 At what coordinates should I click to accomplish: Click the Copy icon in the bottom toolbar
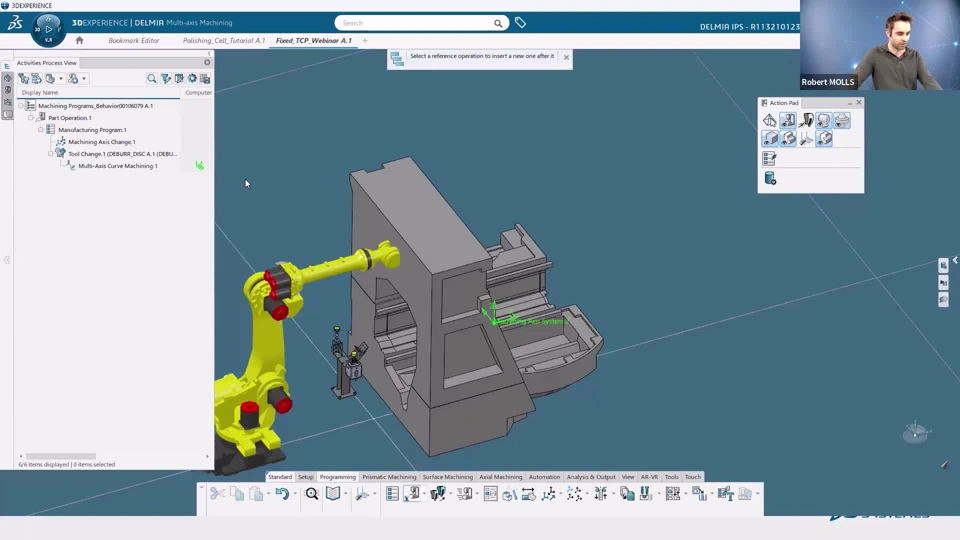(x=237, y=493)
